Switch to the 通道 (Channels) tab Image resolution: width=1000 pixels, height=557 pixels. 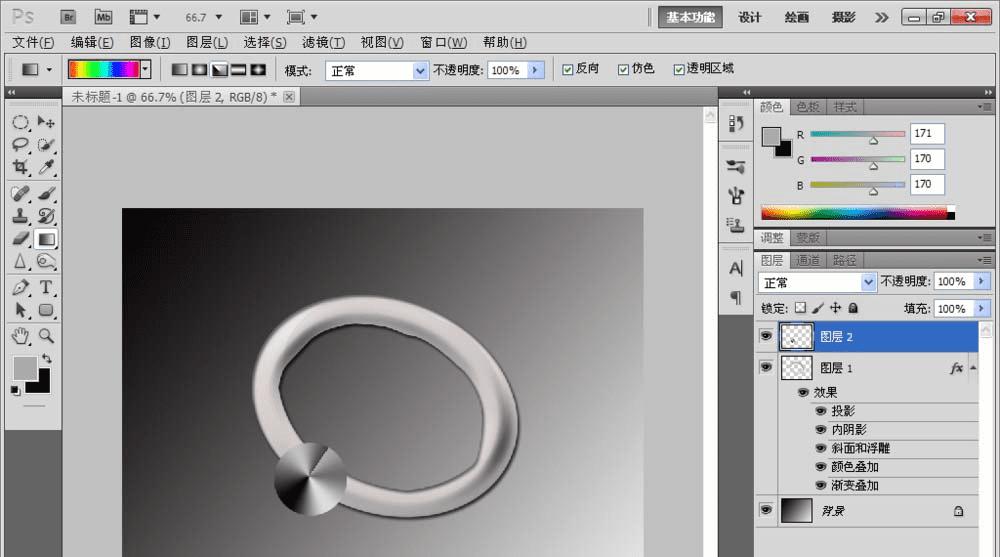point(808,260)
